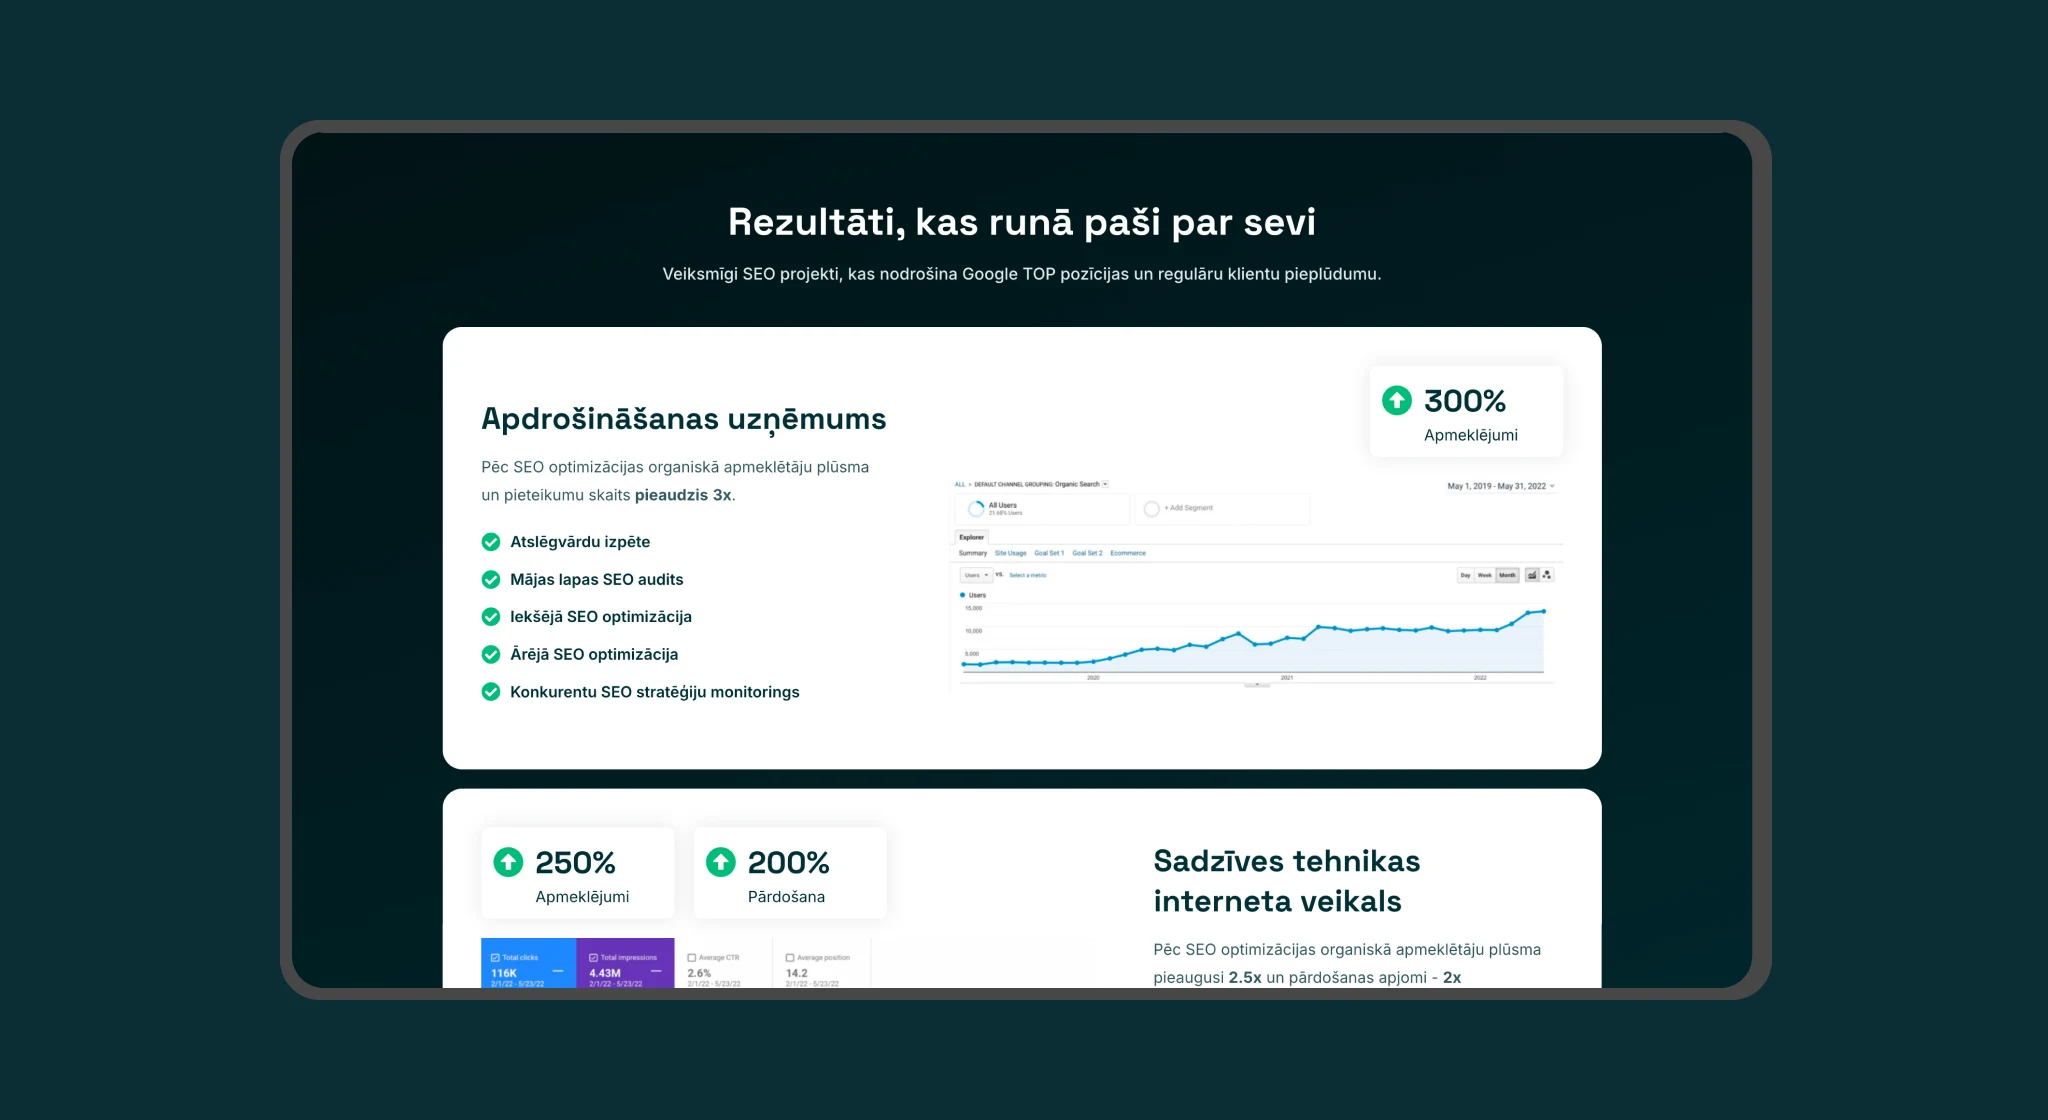Click the green up-arrow icon beside 200%
Image resolution: width=2048 pixels, height=1120 pixels.
tap(721, 861)
